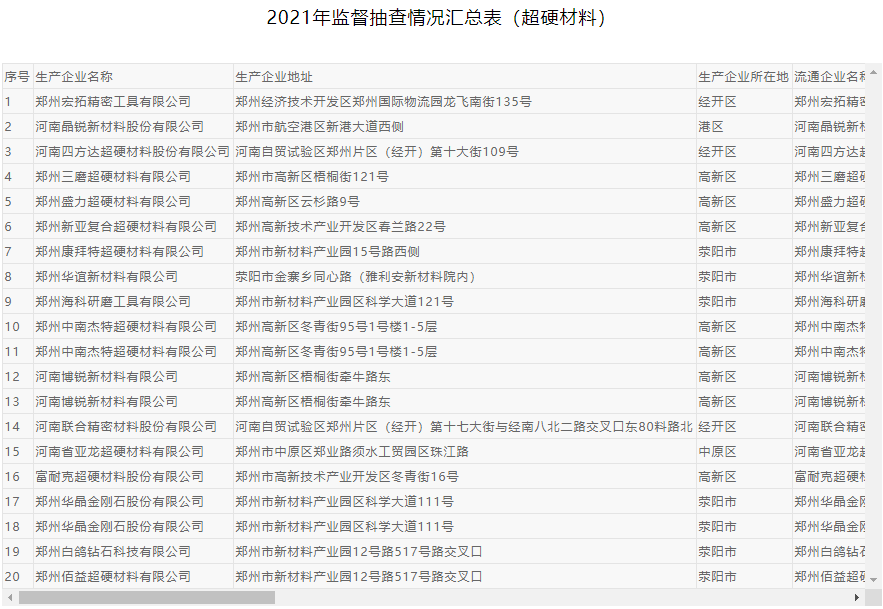Viewport: 883px width, 609px height.
Task: Select address 郑州高新区梧桐街牵牛路东 in row 12
Action: (465, 376)
